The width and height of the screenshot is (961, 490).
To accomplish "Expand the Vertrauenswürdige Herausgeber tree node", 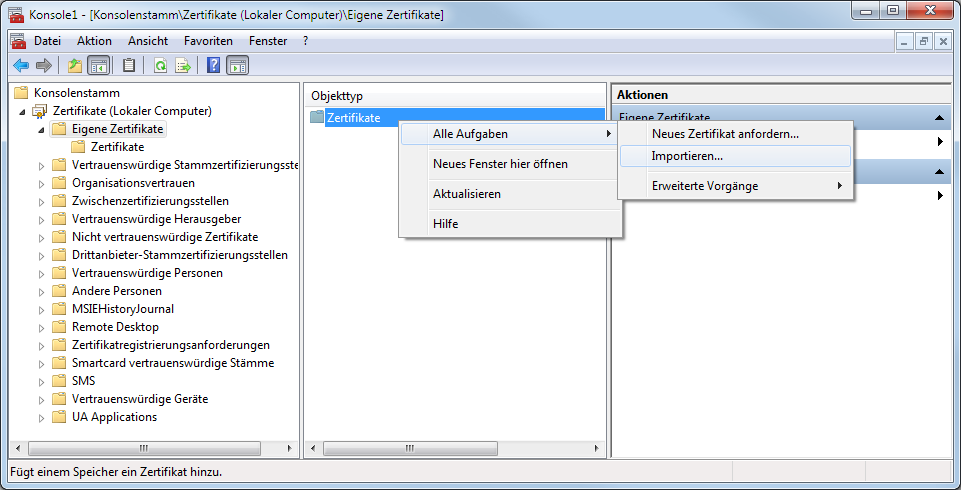I will pyautogui.click(x=42, y=219).
